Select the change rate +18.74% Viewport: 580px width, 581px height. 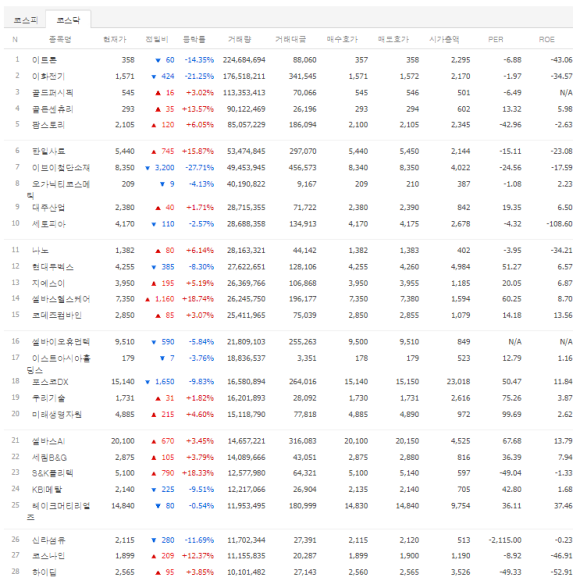(198, 299)
